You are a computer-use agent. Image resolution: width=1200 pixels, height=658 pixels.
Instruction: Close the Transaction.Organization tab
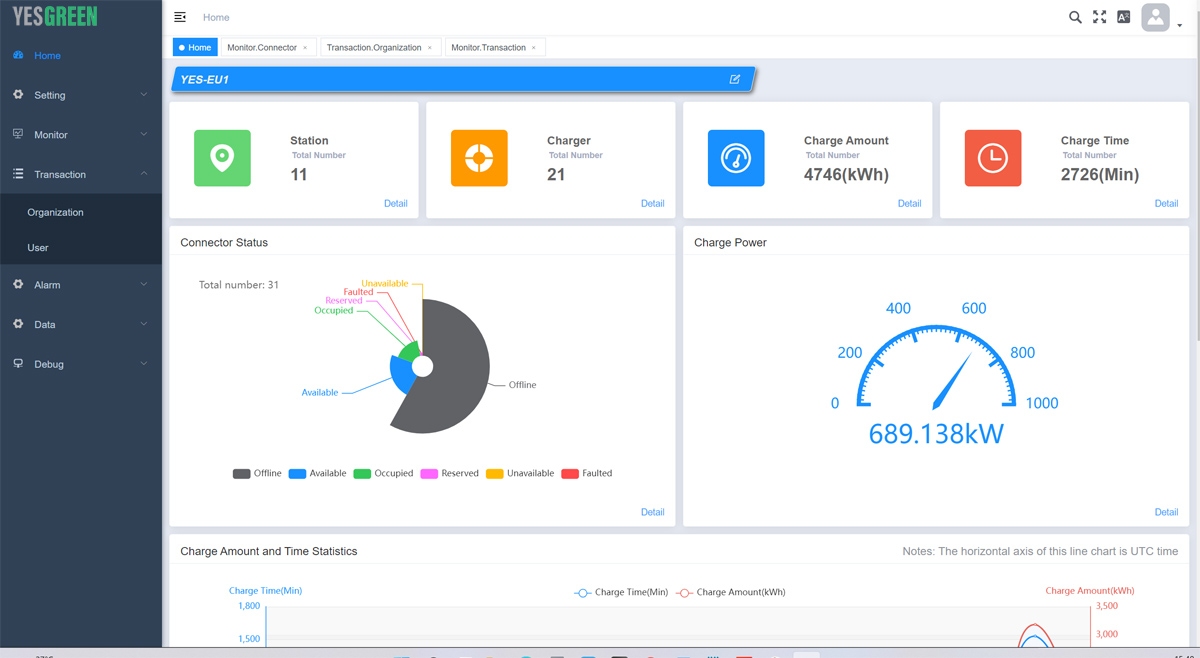(430, 48)
